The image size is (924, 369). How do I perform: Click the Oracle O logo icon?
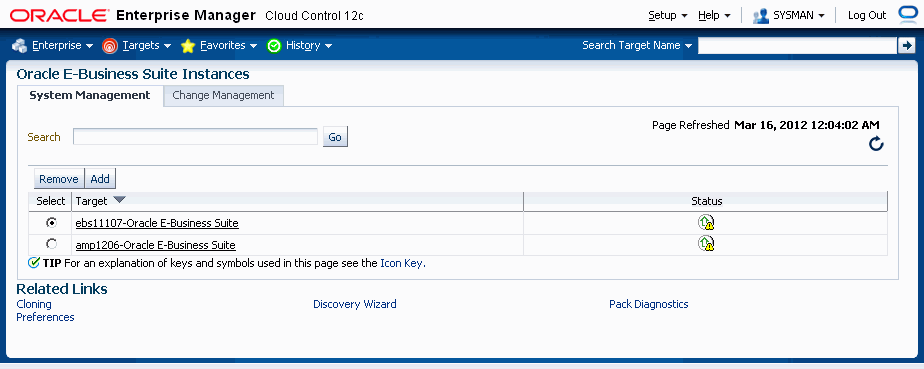(x=906, y=15)
